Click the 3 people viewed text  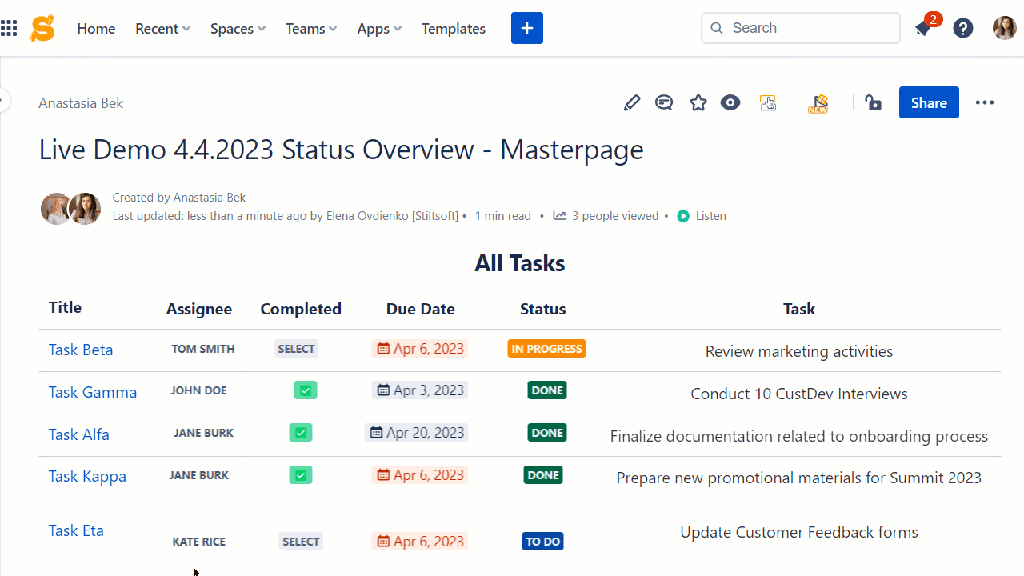[615, 216]
